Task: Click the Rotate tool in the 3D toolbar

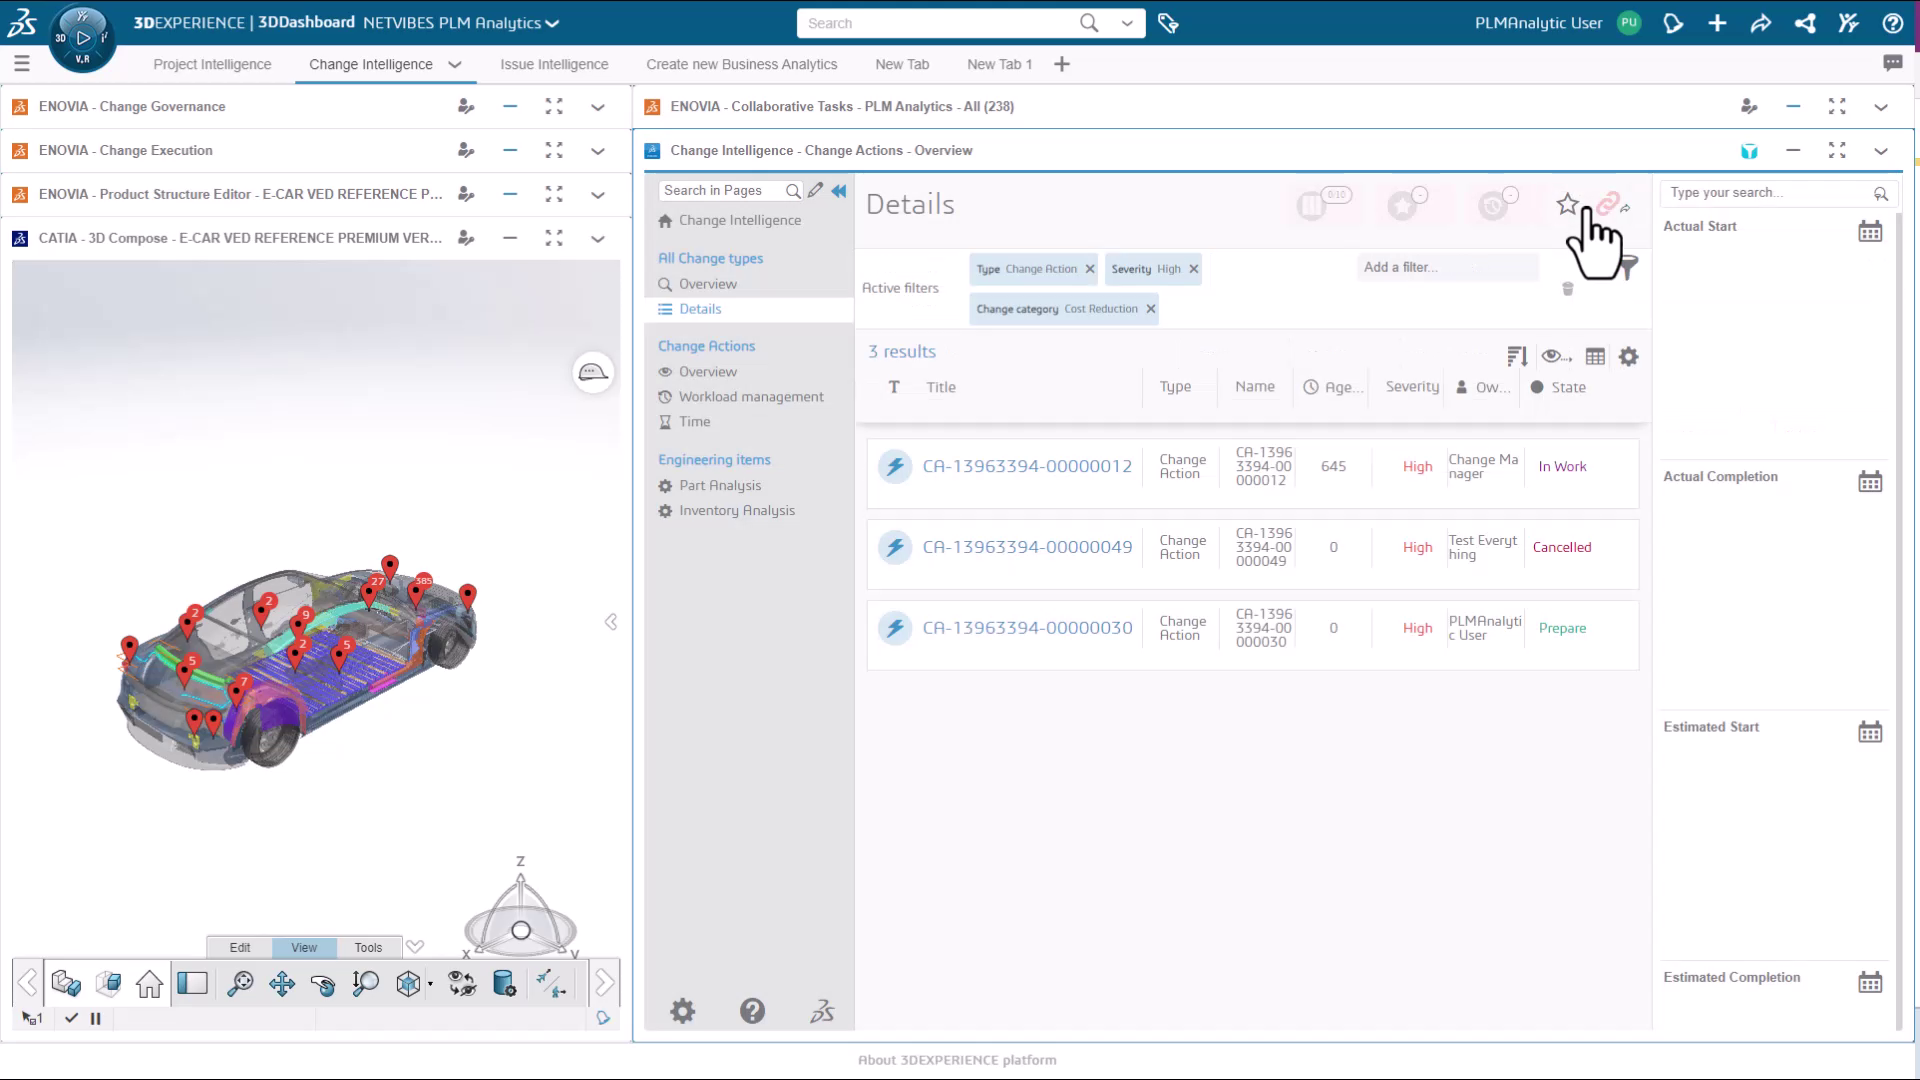Action: [x=323, y=984]
